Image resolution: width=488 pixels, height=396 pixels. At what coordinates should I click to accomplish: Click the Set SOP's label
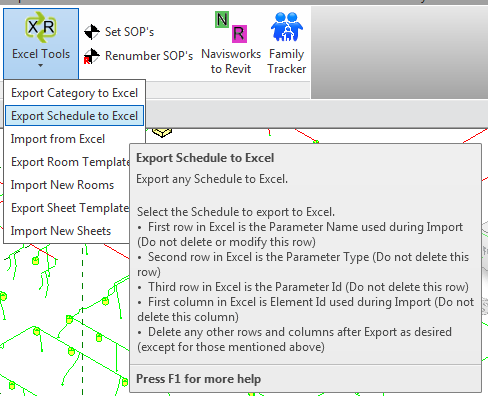tap(129, 32)
